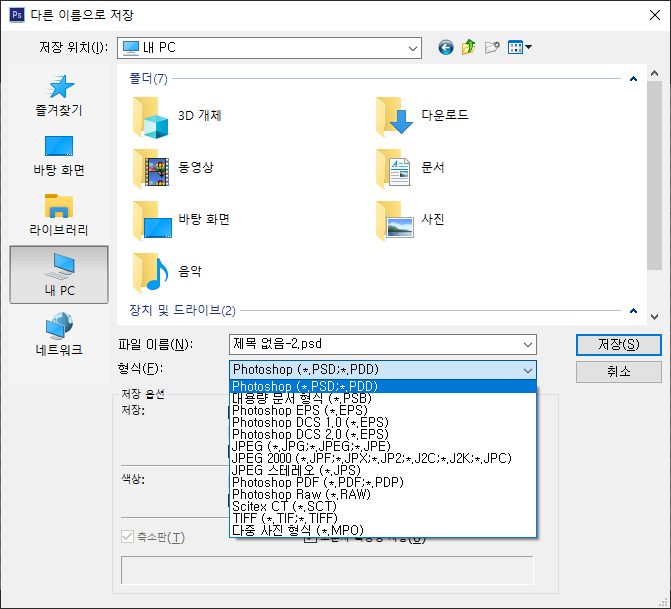Open the view menu icon
The image size is (671, 609).
tap(520, 47)
